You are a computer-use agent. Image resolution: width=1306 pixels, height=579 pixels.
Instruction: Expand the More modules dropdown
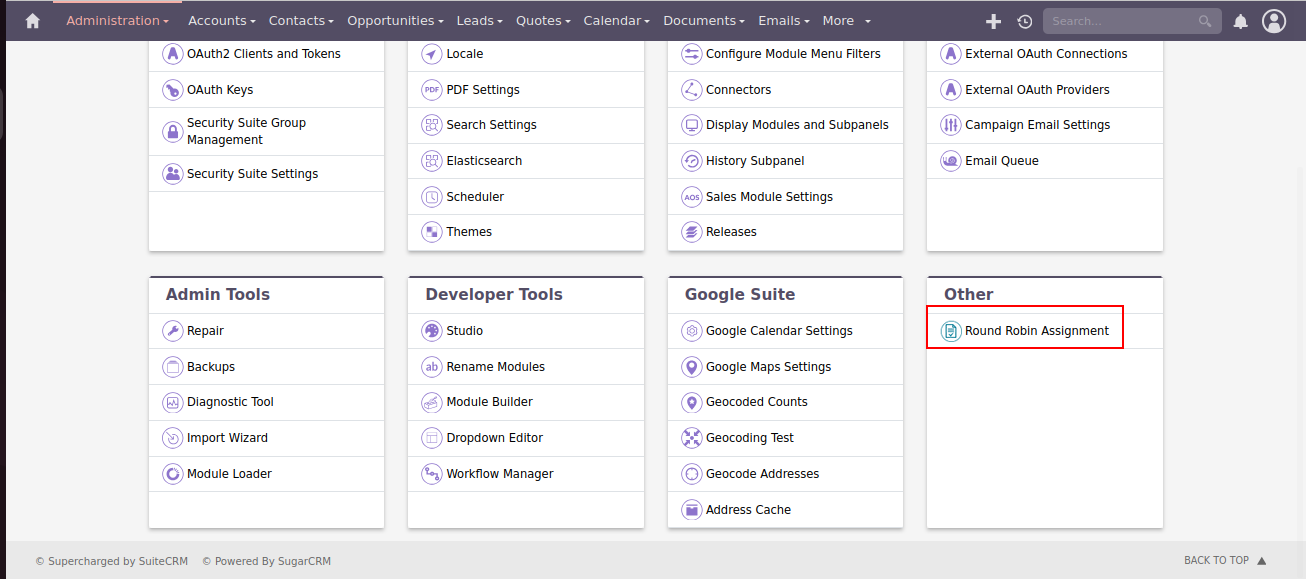(x=846, y=21)
